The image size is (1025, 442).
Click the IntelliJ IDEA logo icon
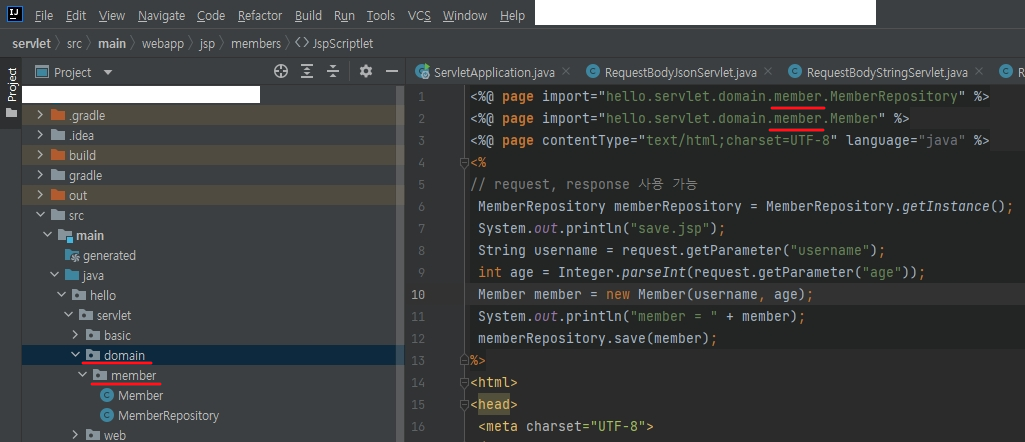pos(15,15)
